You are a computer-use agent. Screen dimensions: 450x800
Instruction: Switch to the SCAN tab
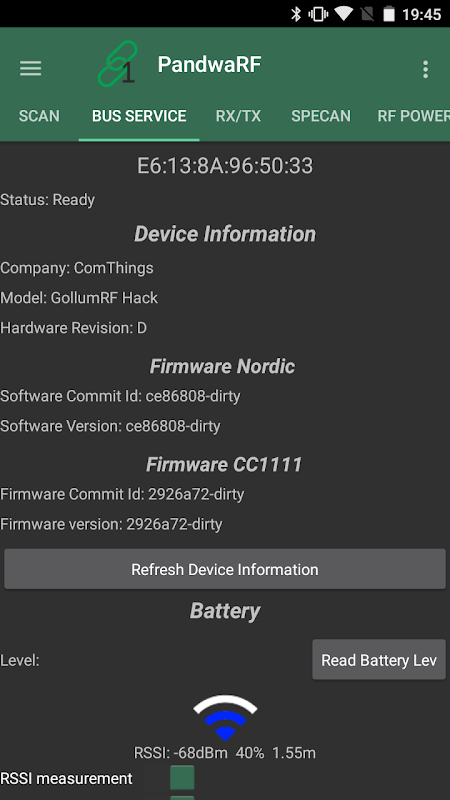pos(39,116)
